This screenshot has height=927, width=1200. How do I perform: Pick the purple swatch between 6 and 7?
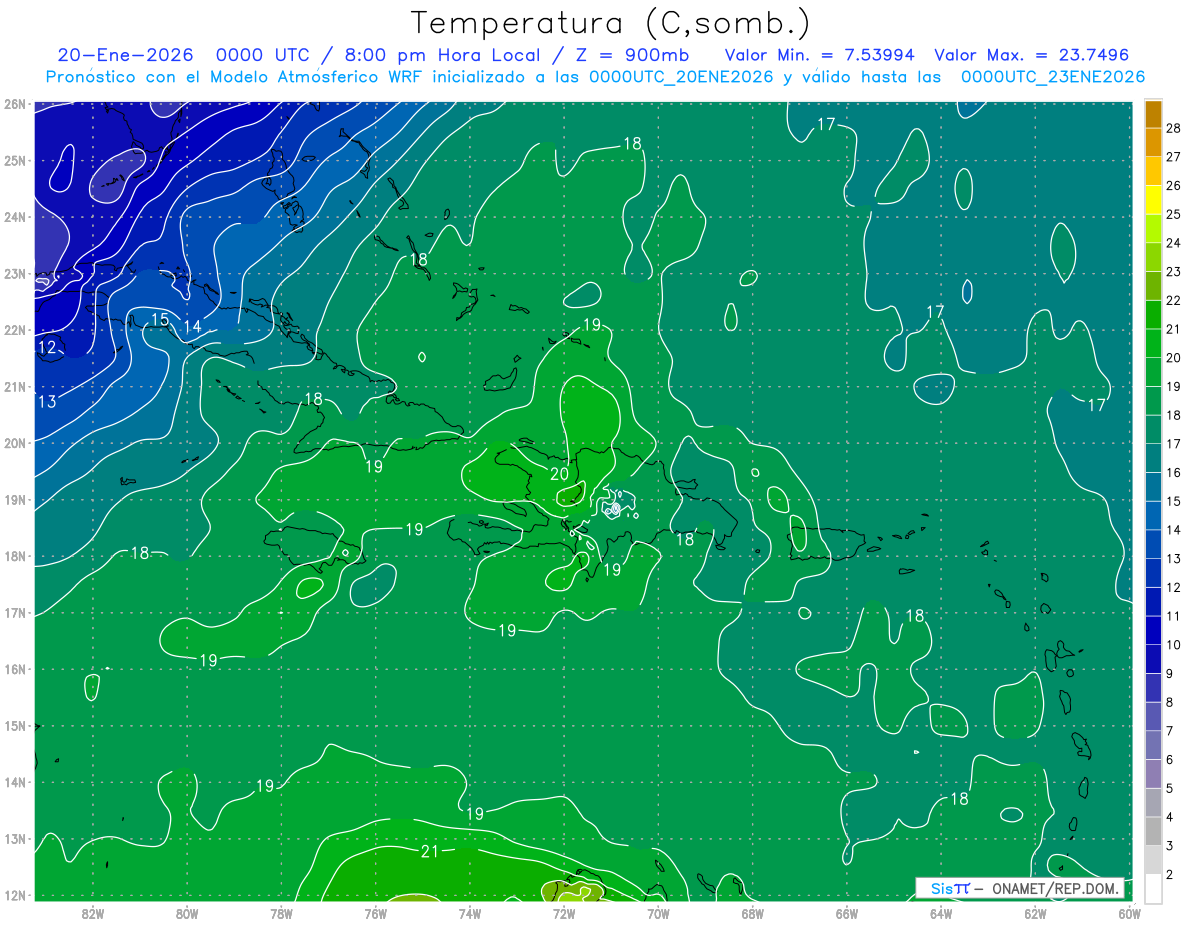[x=1153, y=745]
